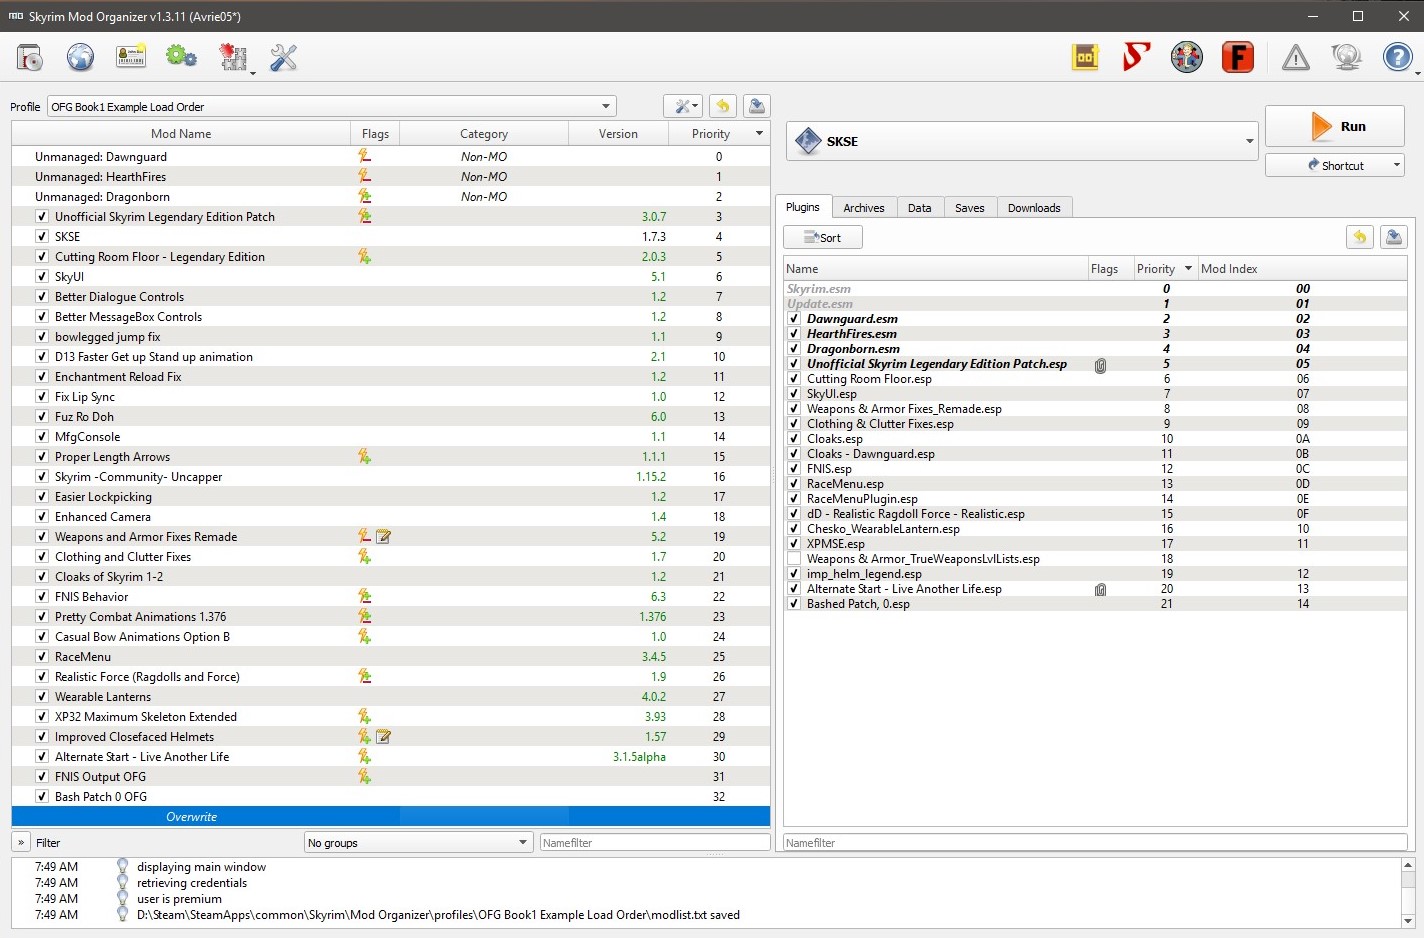Toggle the FNIS.esp plugin checkbox
Viewport: 1424px width, 938px height.
[x=794, y=469]
